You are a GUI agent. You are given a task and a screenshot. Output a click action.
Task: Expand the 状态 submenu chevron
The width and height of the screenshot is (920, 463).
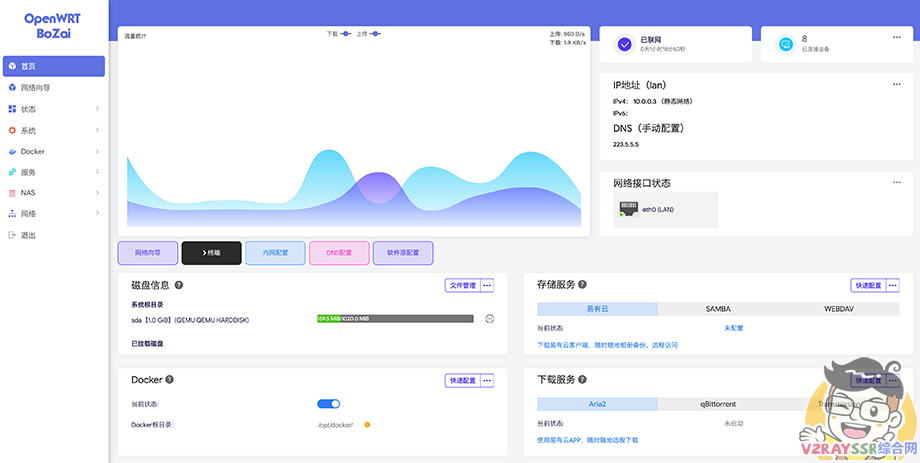(97, 109)
